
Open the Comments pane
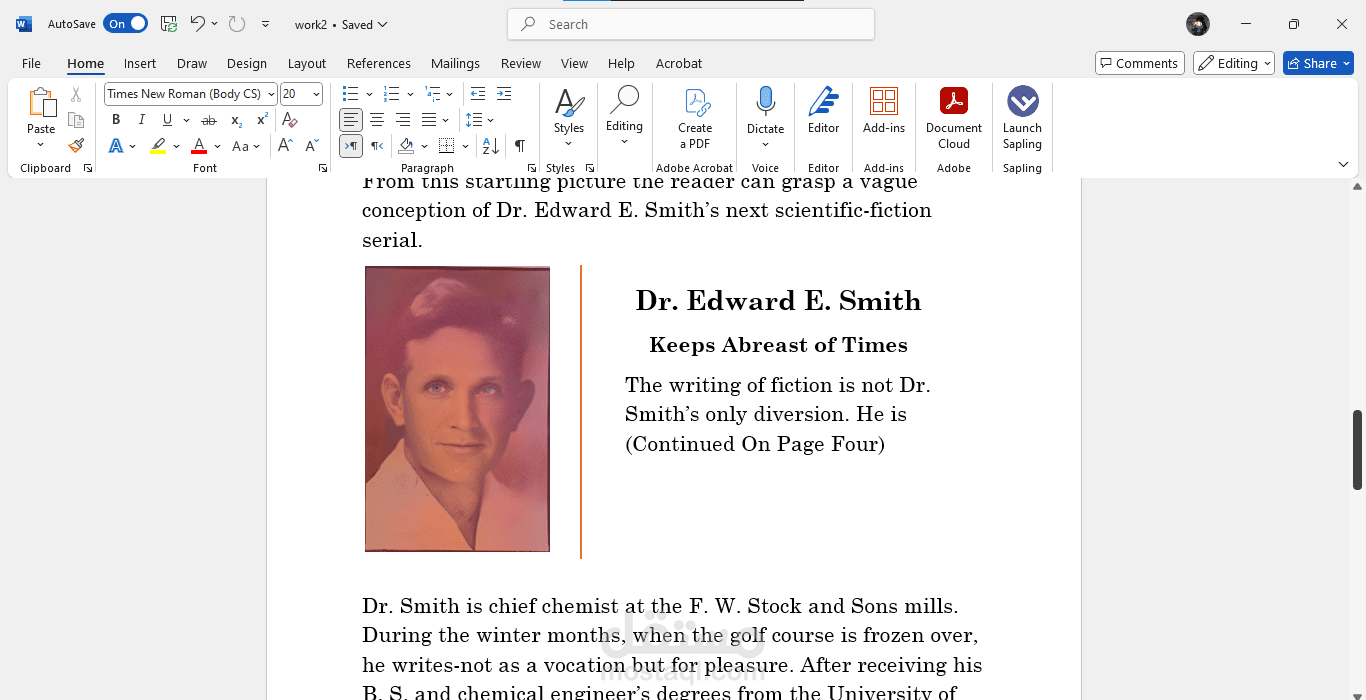1140,63
